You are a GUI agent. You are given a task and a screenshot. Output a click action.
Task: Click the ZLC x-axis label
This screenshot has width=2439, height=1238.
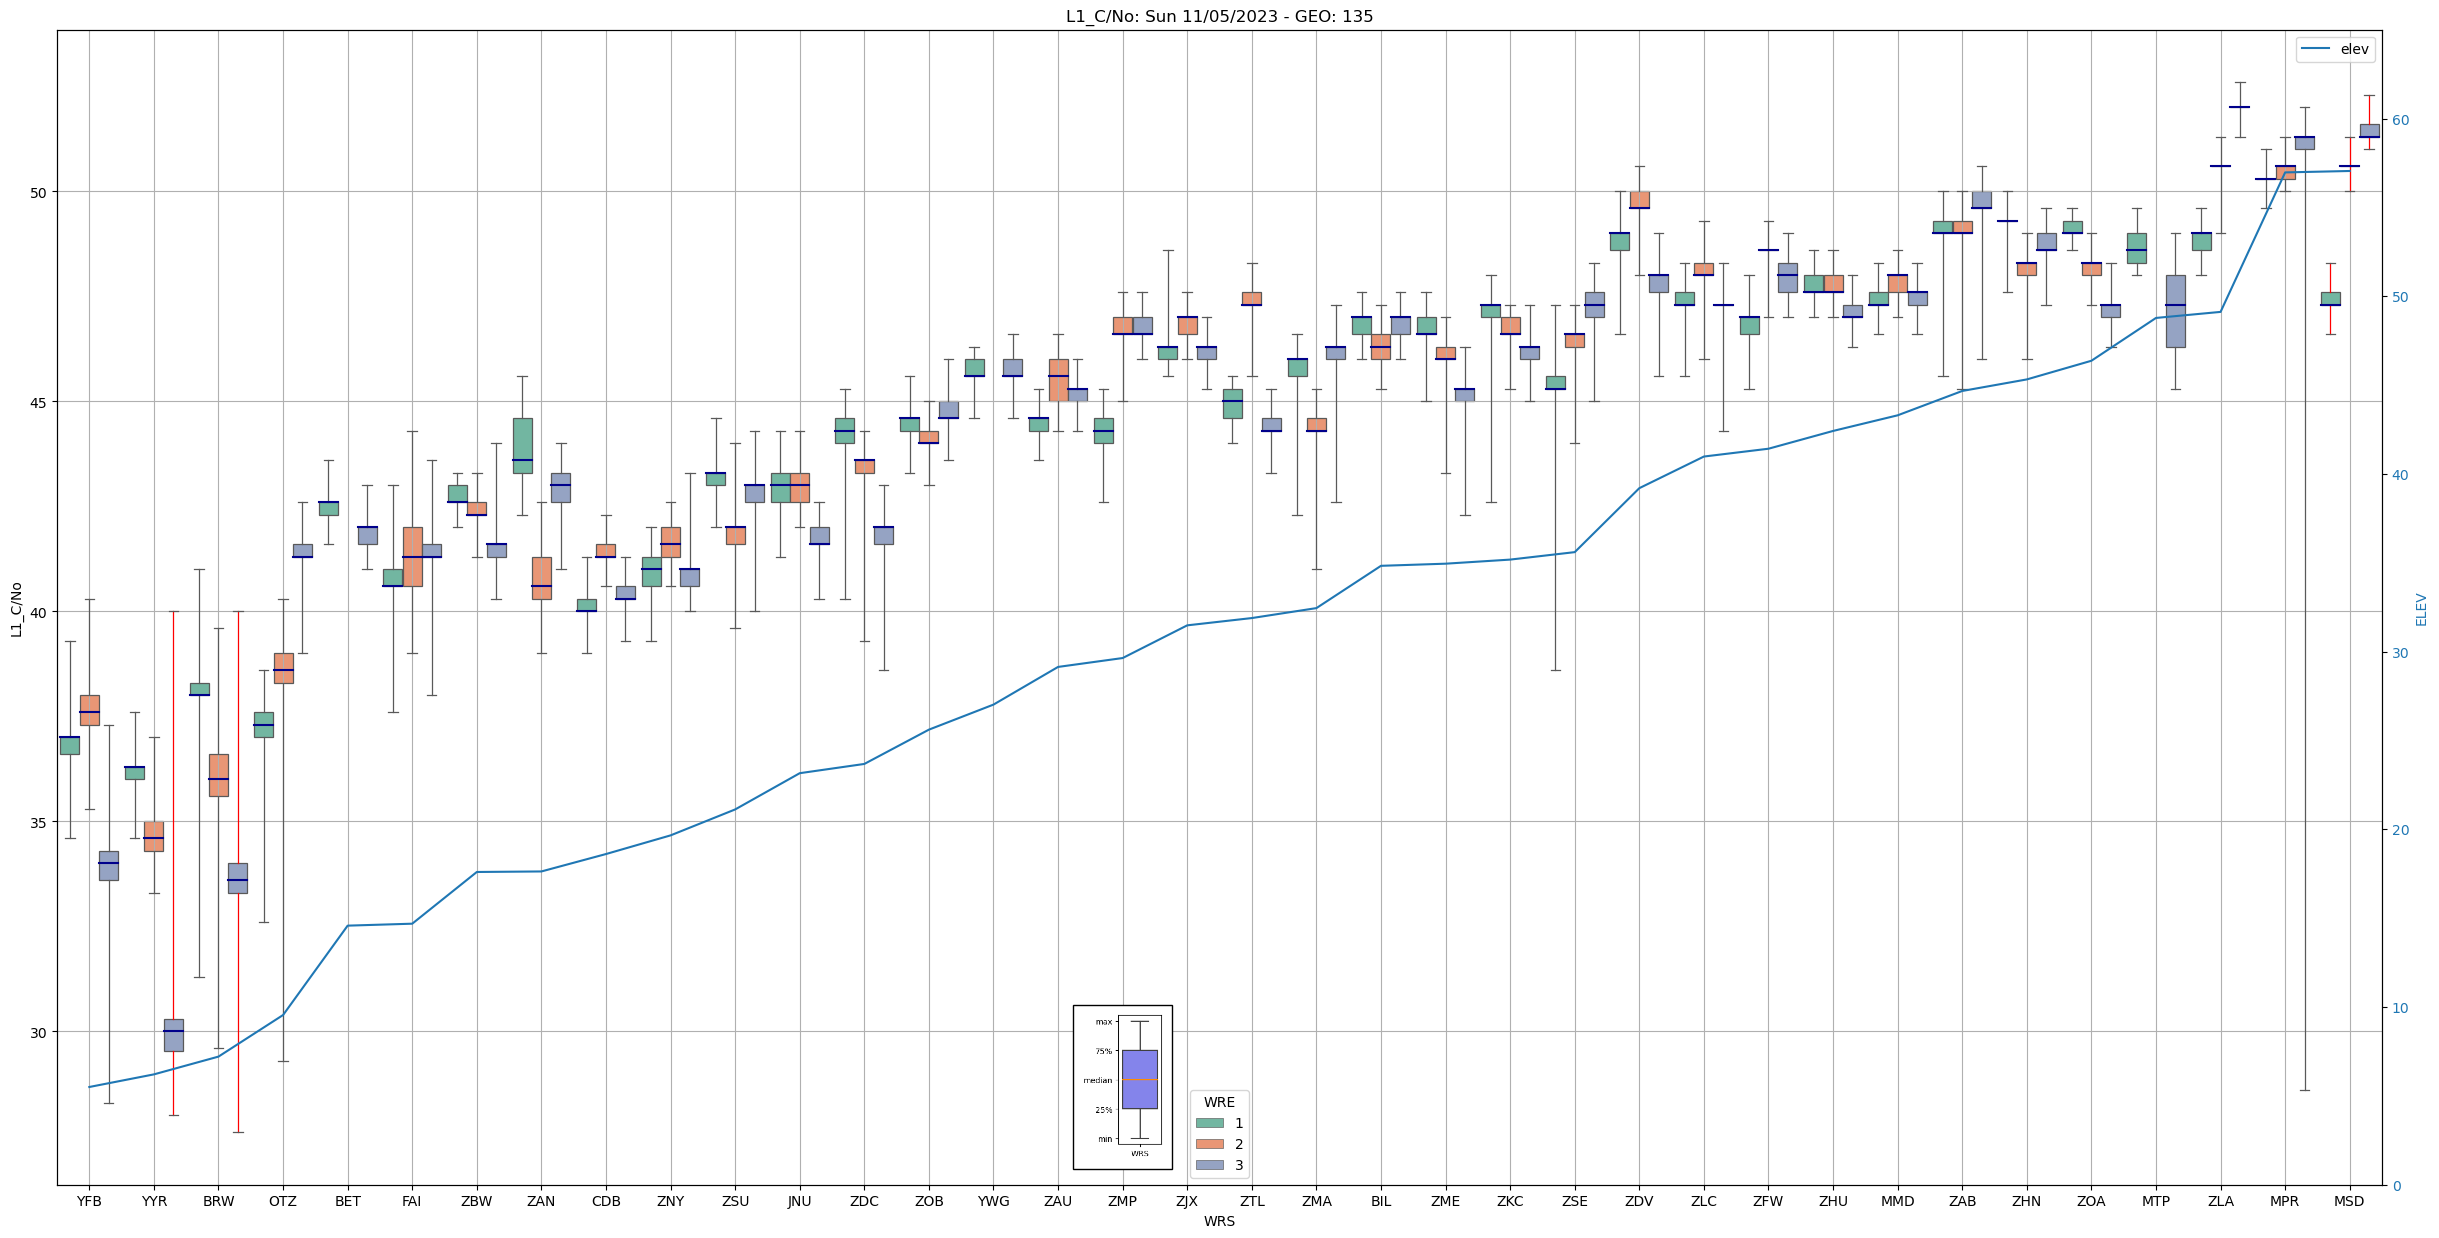[x=1704, y=1201]
